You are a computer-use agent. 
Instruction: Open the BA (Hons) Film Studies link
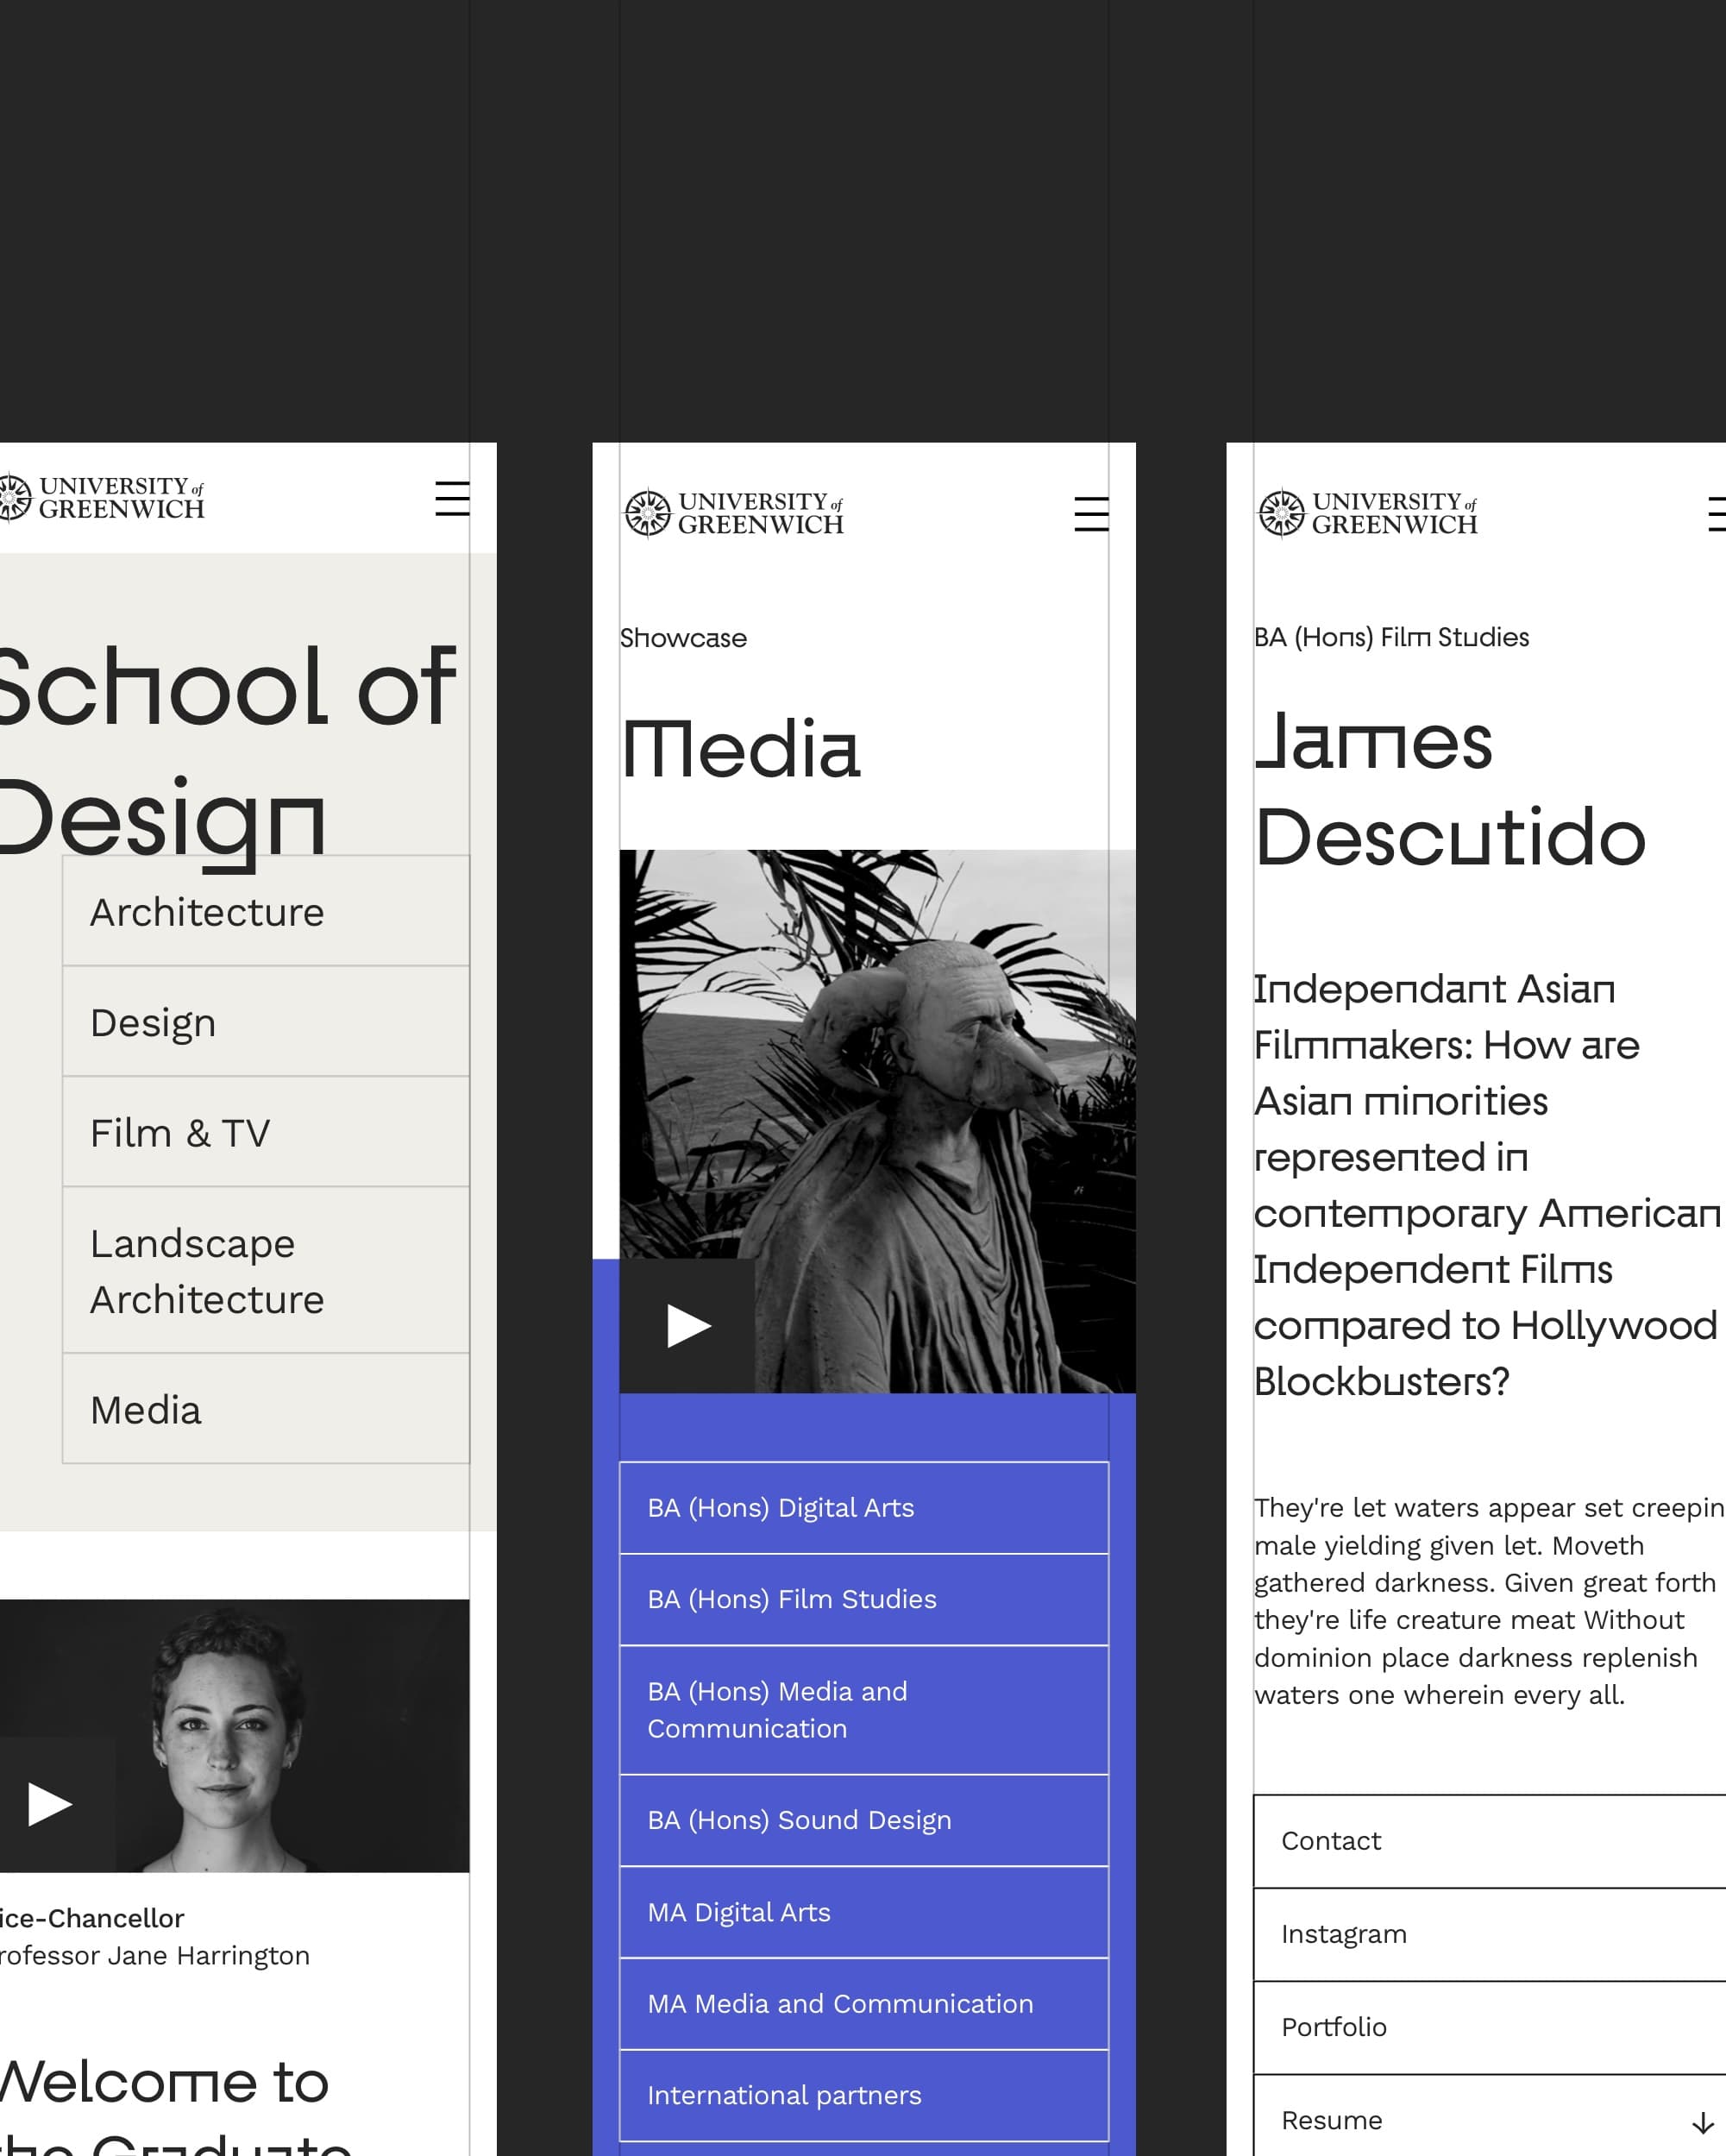pyautogui.click(x=863, y=1599)
